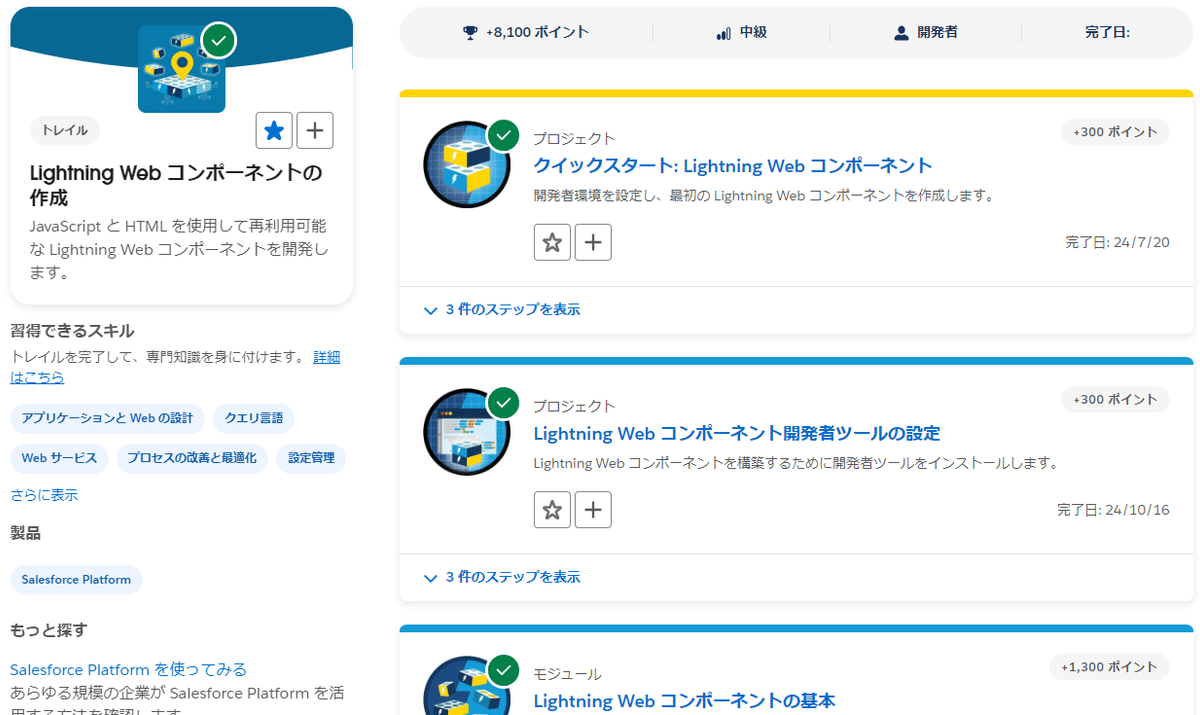
Task: Click the 開発者ツールの設定 project badge icon
Action: coord(467,432)
